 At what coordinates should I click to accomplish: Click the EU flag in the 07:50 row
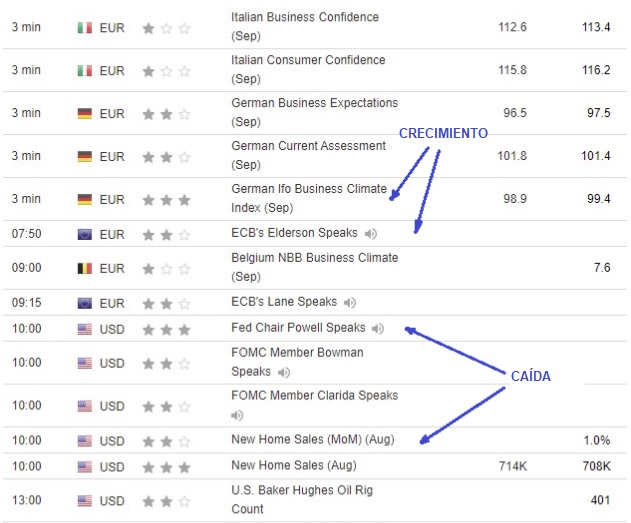pyautogui.click(x=85, y=234)
